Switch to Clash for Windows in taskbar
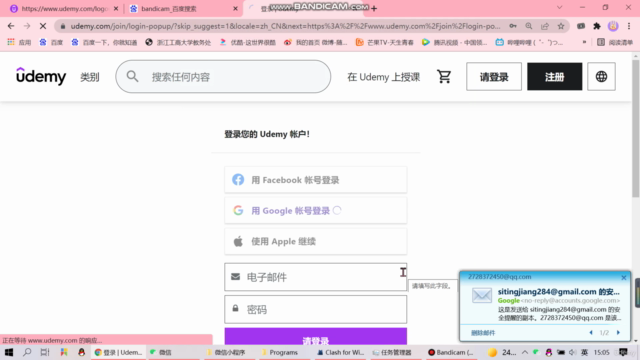Image resolution: width=640 pixels, height=360 pixels. point(341,352)
